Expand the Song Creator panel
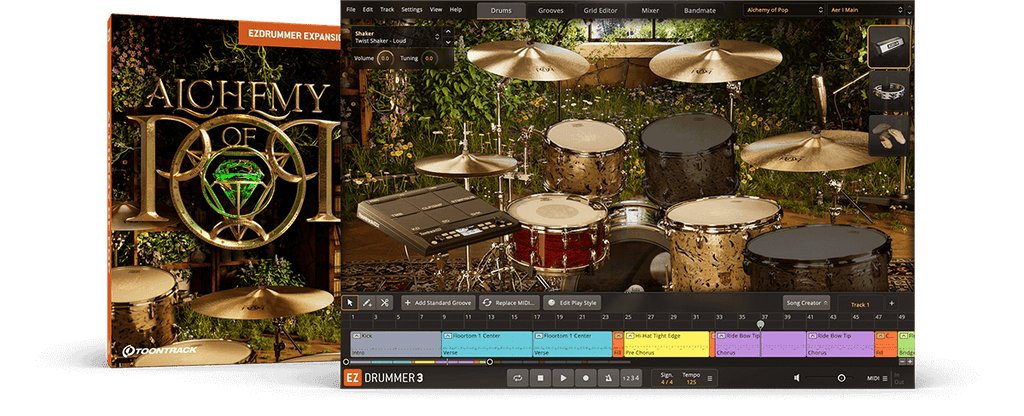1024x416 pixels. 807,303
